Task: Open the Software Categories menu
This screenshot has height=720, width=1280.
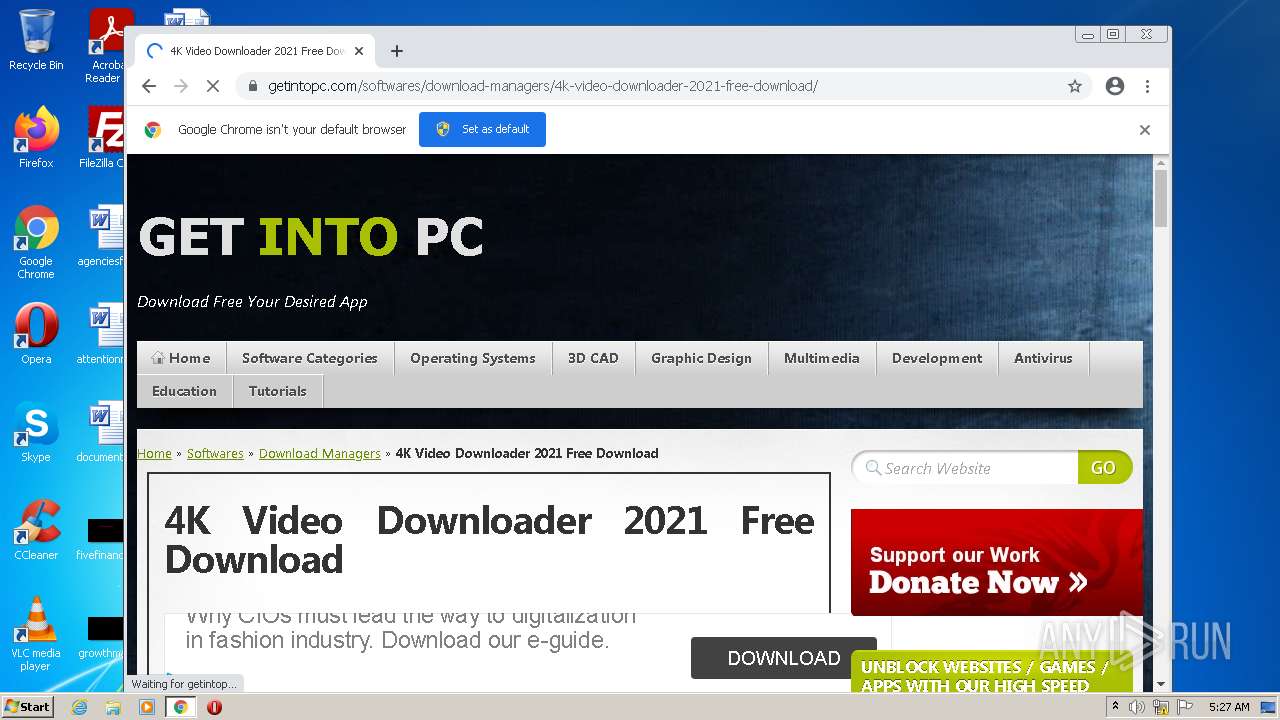Action: pyautogui.click(x=310, y=358)
